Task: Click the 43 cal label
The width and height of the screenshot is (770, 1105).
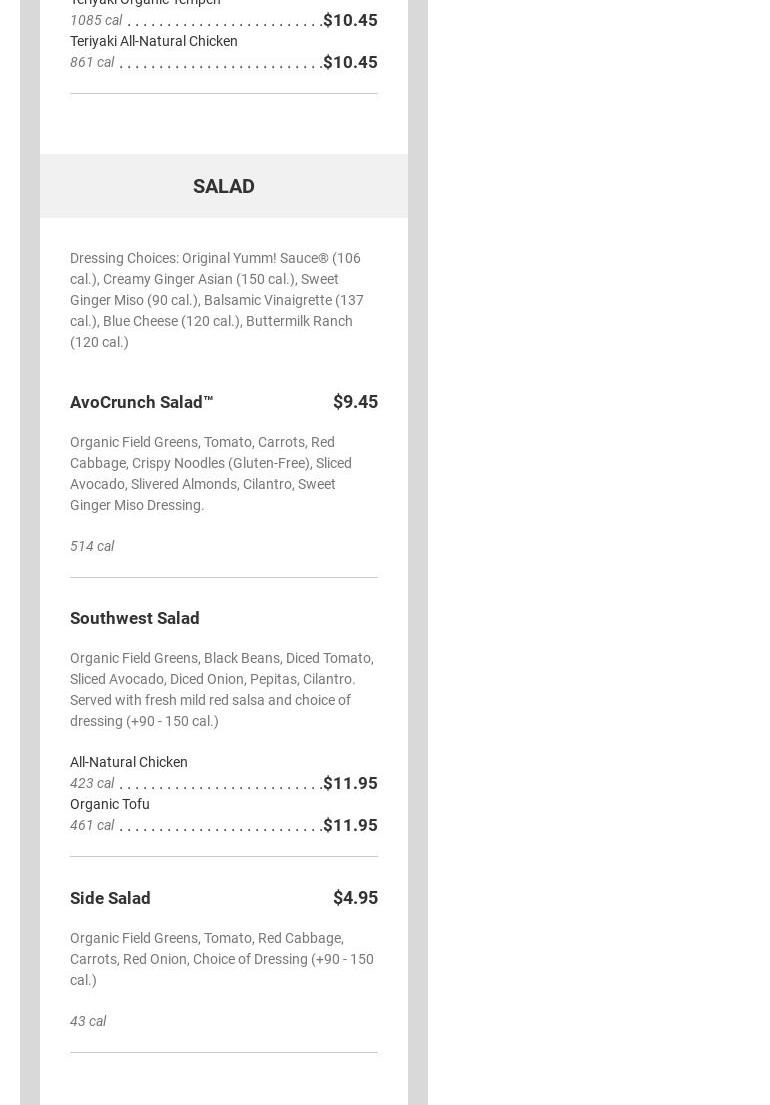Action: (x=88, y=1021)
